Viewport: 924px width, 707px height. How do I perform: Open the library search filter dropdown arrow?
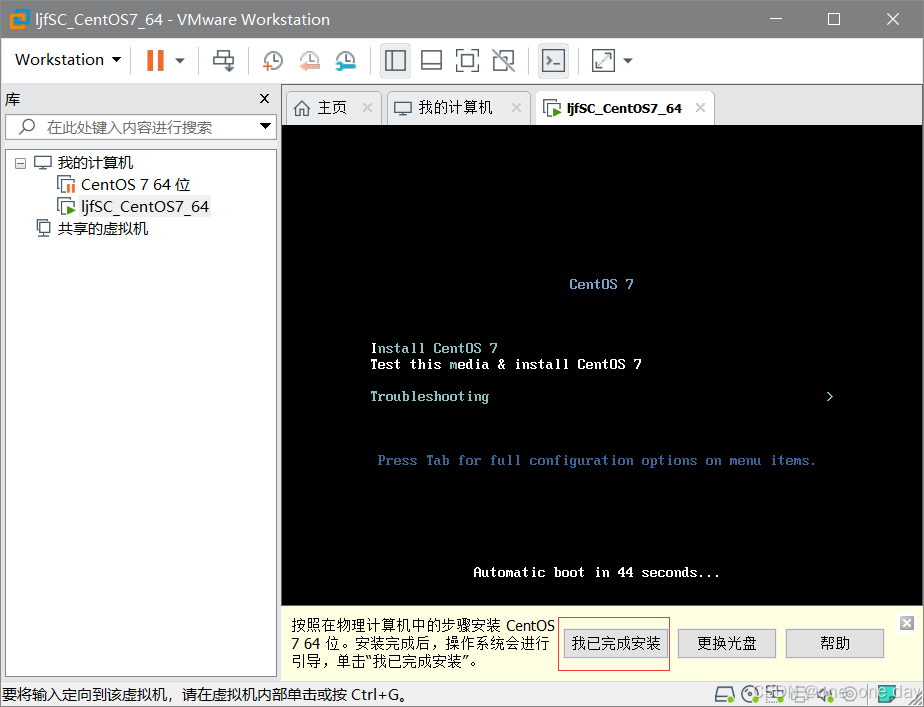[x=265, y=126]
